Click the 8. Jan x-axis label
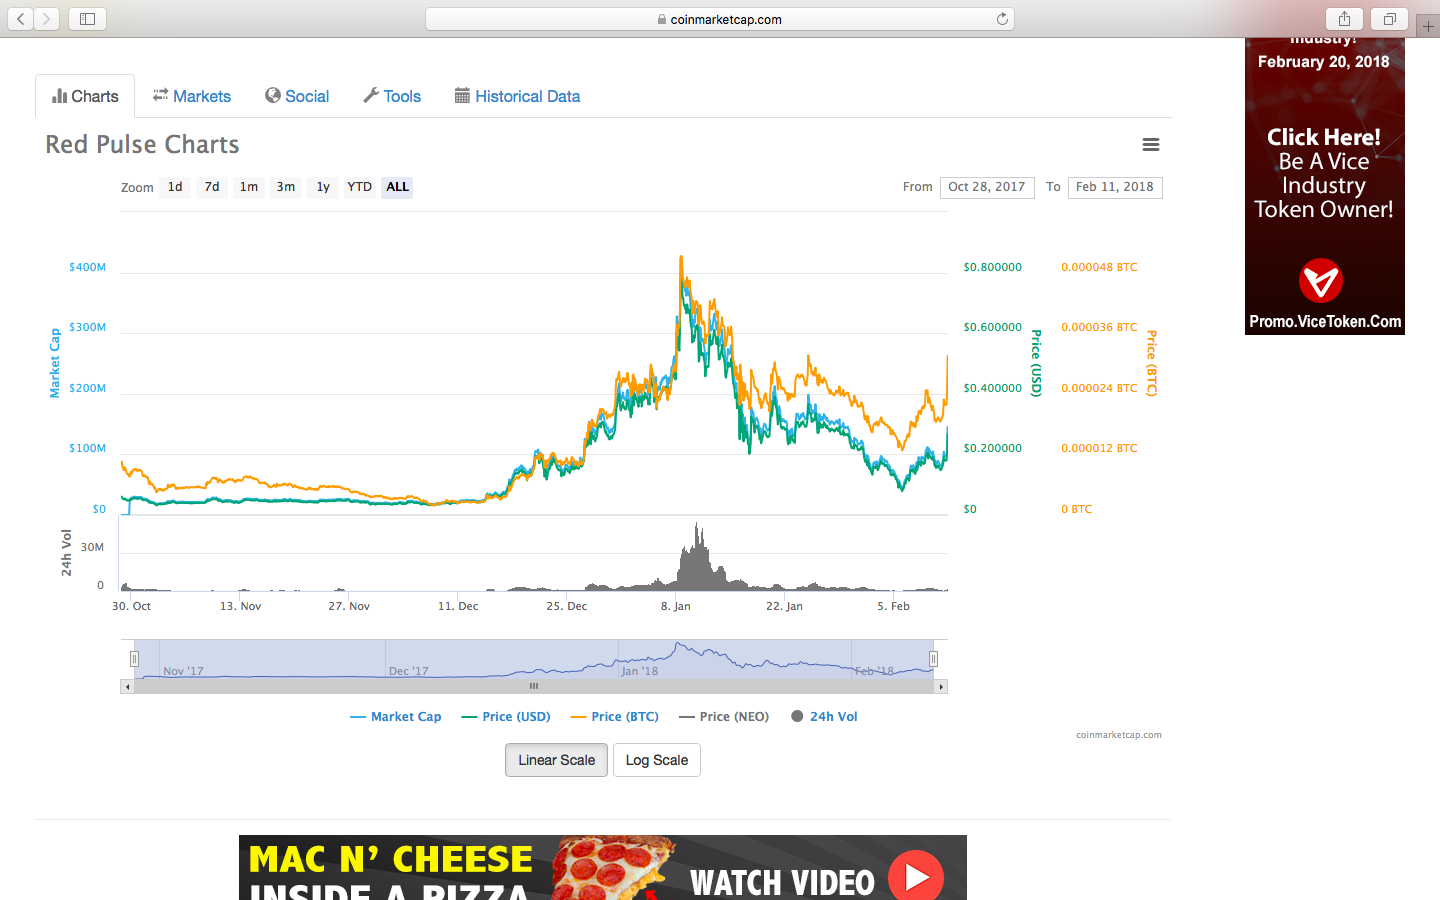The height and width of the screenshot is (900, 1440). tap(676, 606)
